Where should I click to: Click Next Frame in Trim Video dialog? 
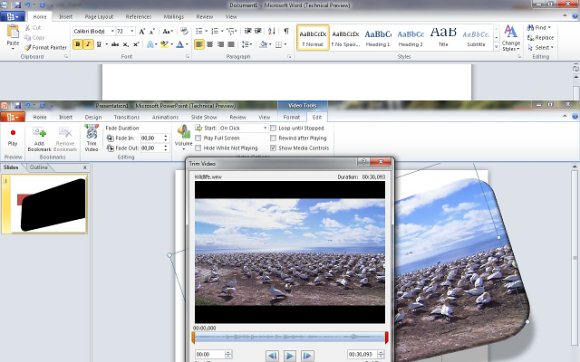tap(307, 356)
